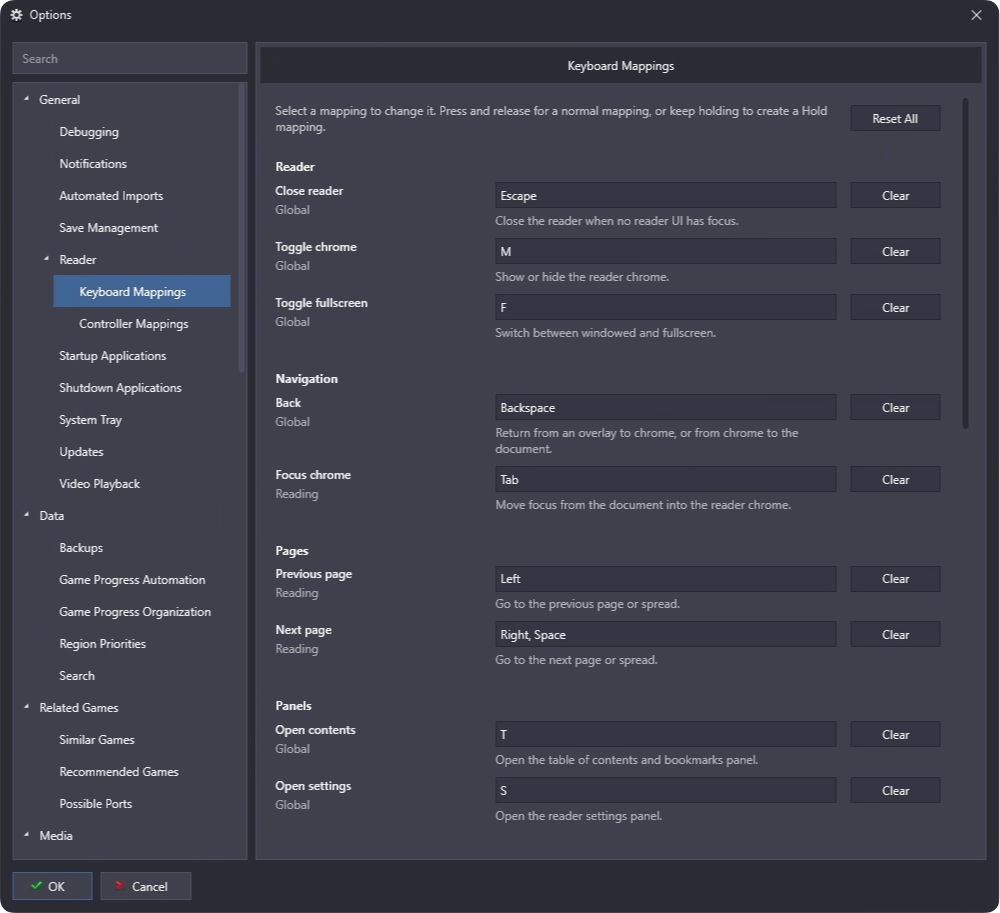Viewport: 1000px width, 913px height.
Task: Clear the Open contents mapping
Action: 895,734
